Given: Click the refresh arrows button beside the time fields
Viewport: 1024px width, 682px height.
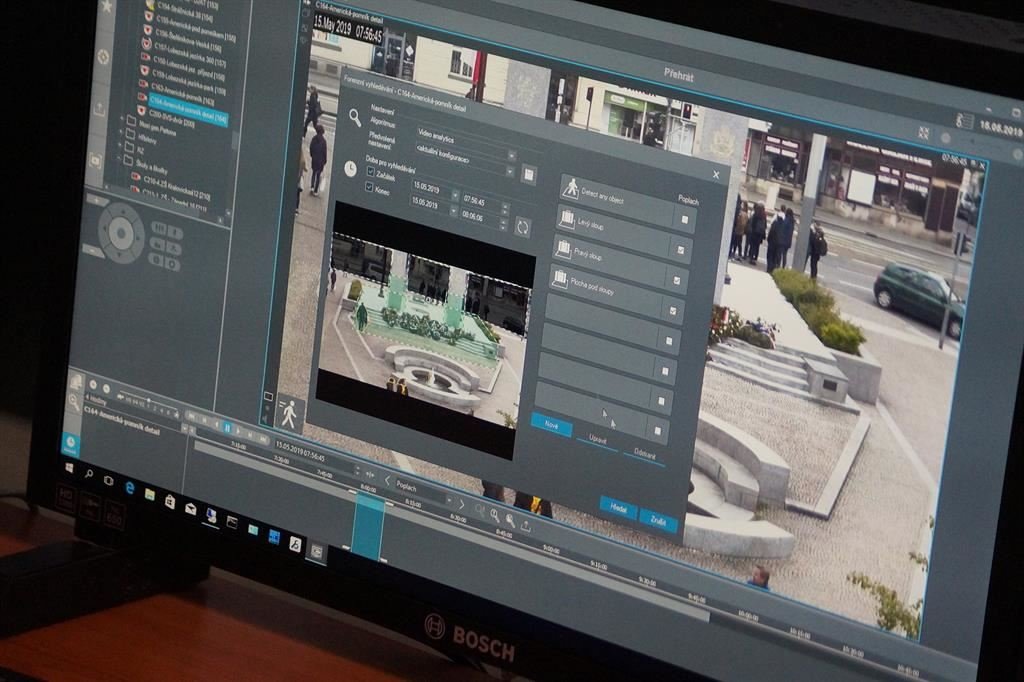Looking at the screenshot, I should tap(522, 227).
